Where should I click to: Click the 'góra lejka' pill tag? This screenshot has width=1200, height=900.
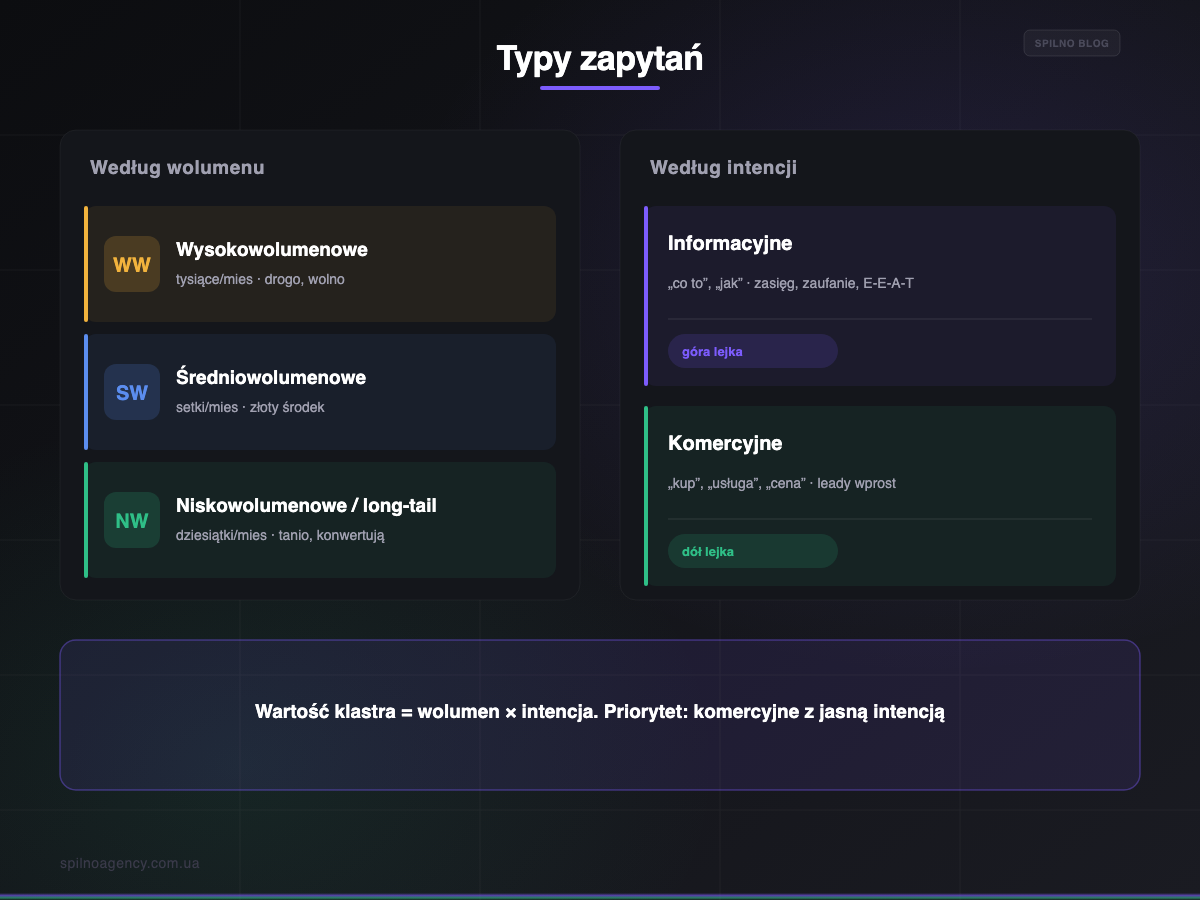click(753, 351)
